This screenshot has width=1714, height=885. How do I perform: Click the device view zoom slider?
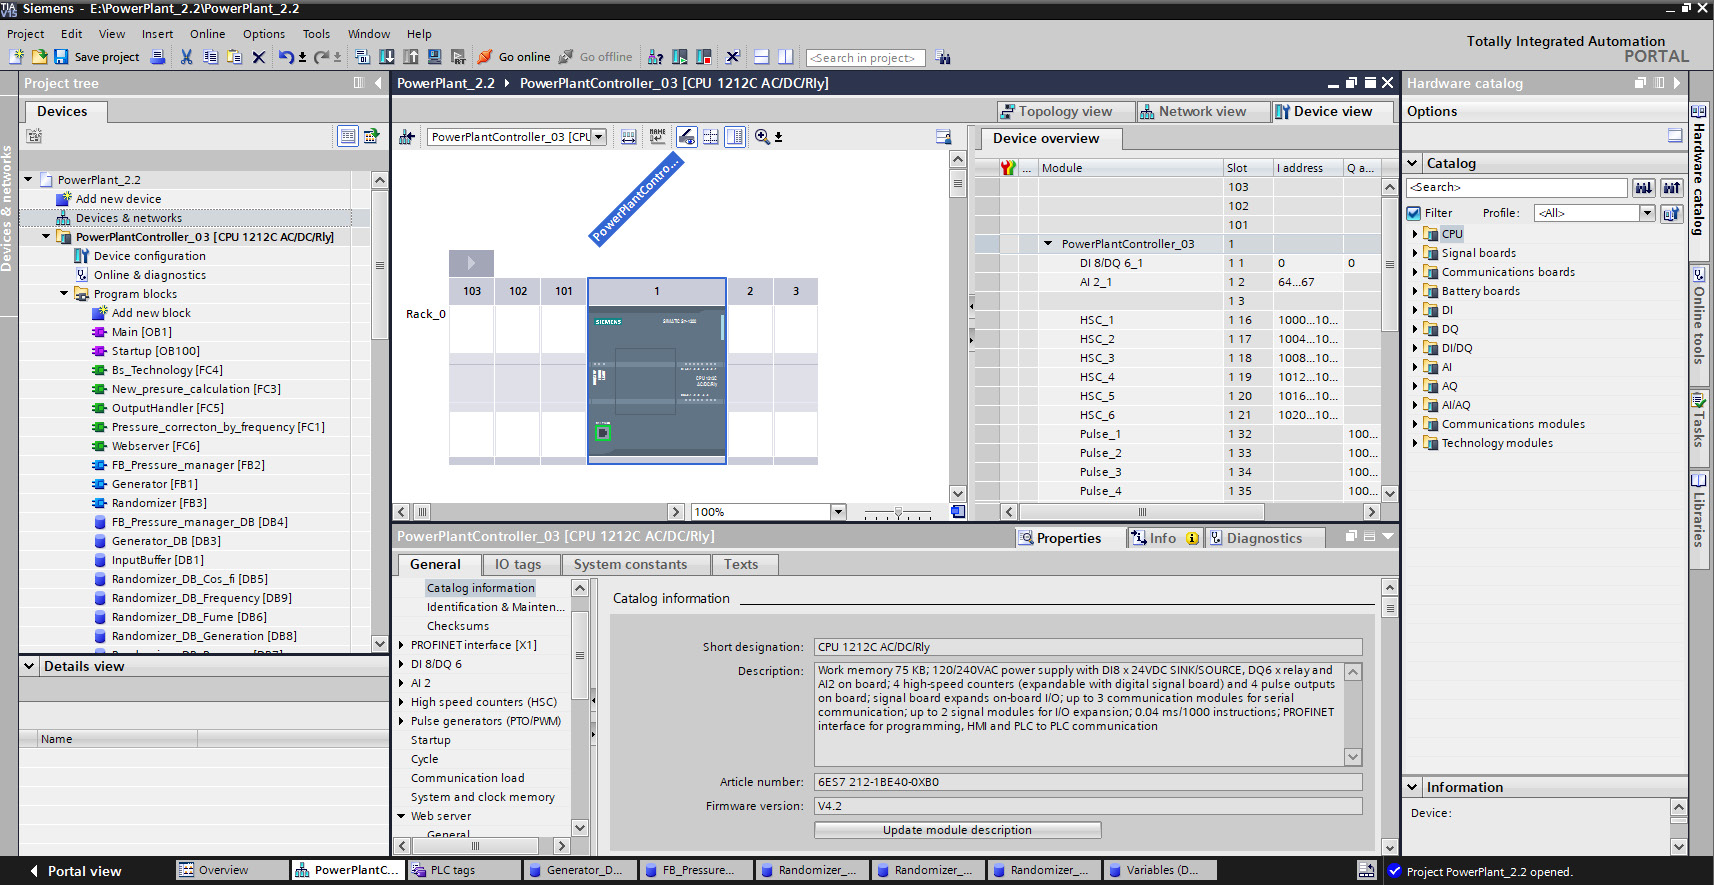click(x=898, y=512)
